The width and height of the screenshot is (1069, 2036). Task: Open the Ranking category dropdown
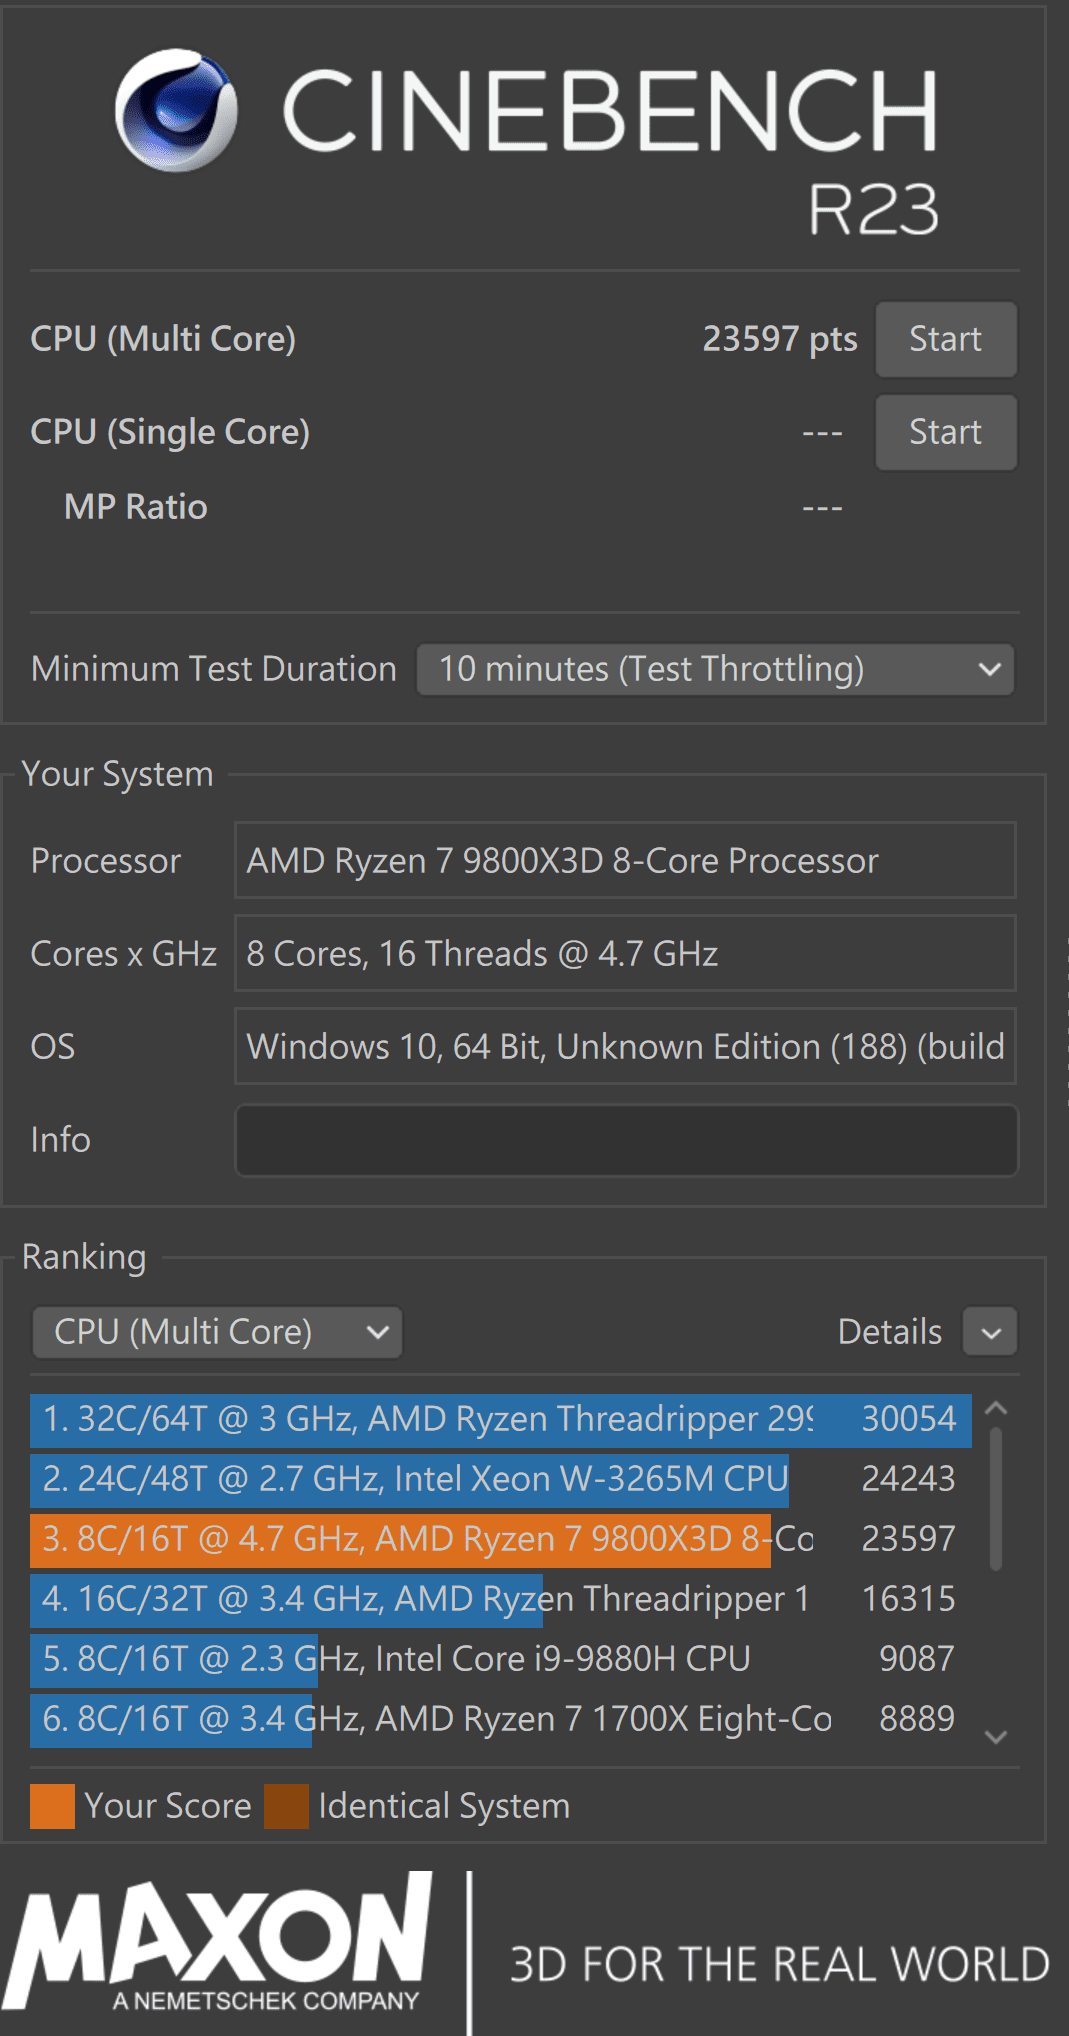click(217, 1332)
